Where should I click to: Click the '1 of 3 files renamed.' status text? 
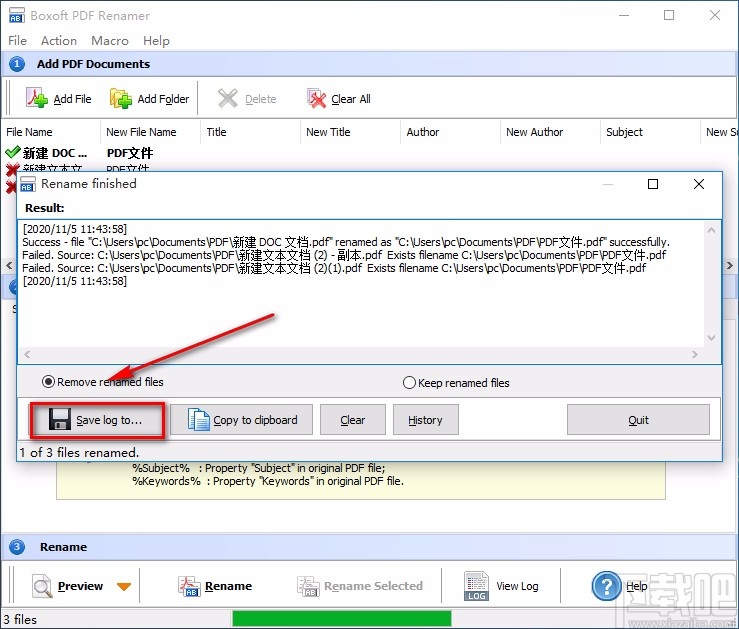coord(79,452)
